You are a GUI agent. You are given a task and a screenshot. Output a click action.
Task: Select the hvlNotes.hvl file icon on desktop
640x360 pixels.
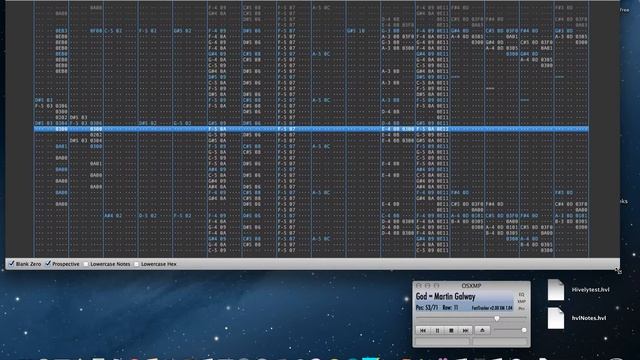pos(556,318)
